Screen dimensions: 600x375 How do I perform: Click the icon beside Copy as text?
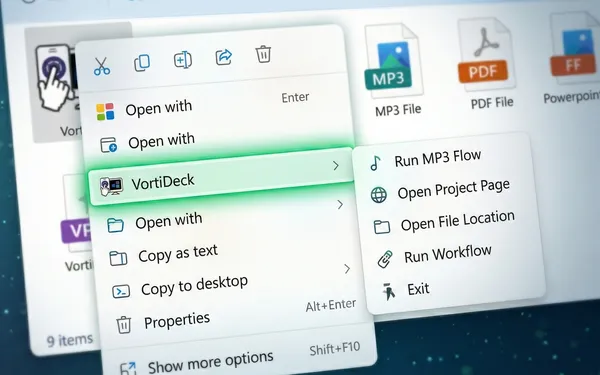(118, 259)
